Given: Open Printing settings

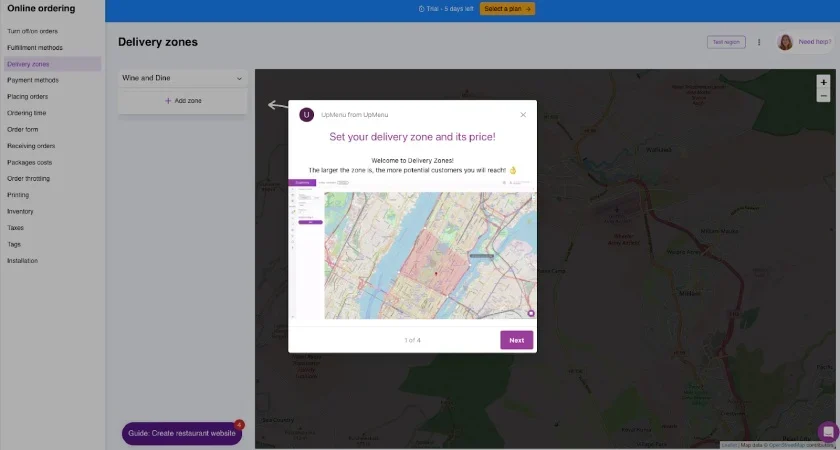Looking at the screenshot, I should [x=18, y=195].
